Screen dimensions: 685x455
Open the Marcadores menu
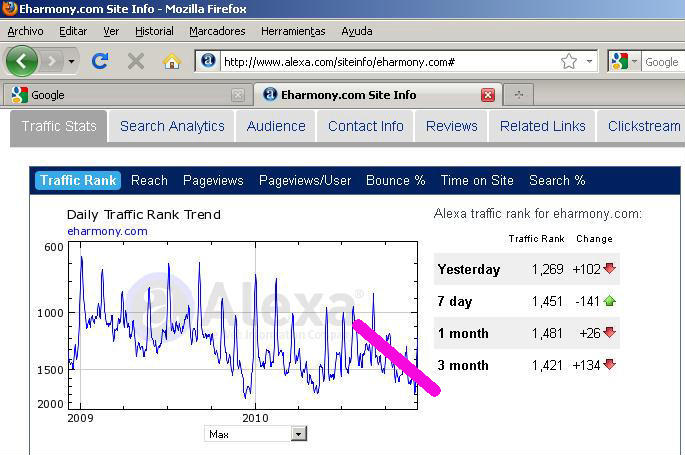point(217,31)
